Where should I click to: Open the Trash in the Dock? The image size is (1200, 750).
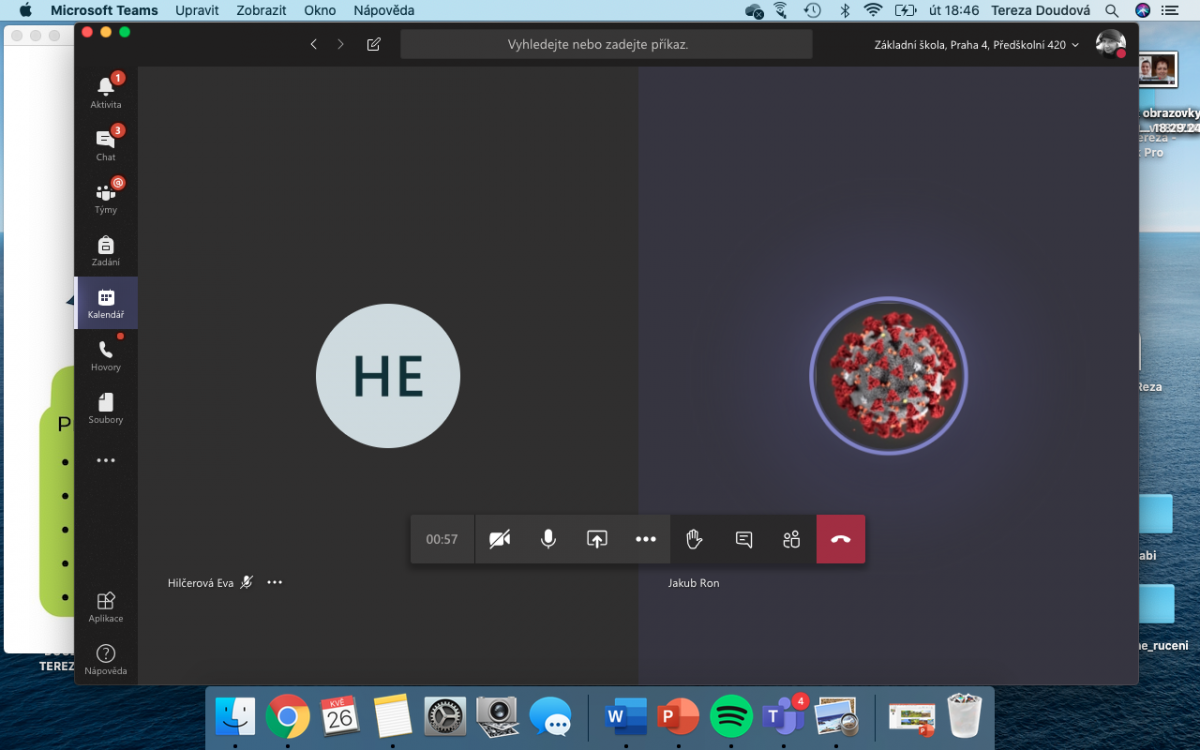(x=965, y=716)
